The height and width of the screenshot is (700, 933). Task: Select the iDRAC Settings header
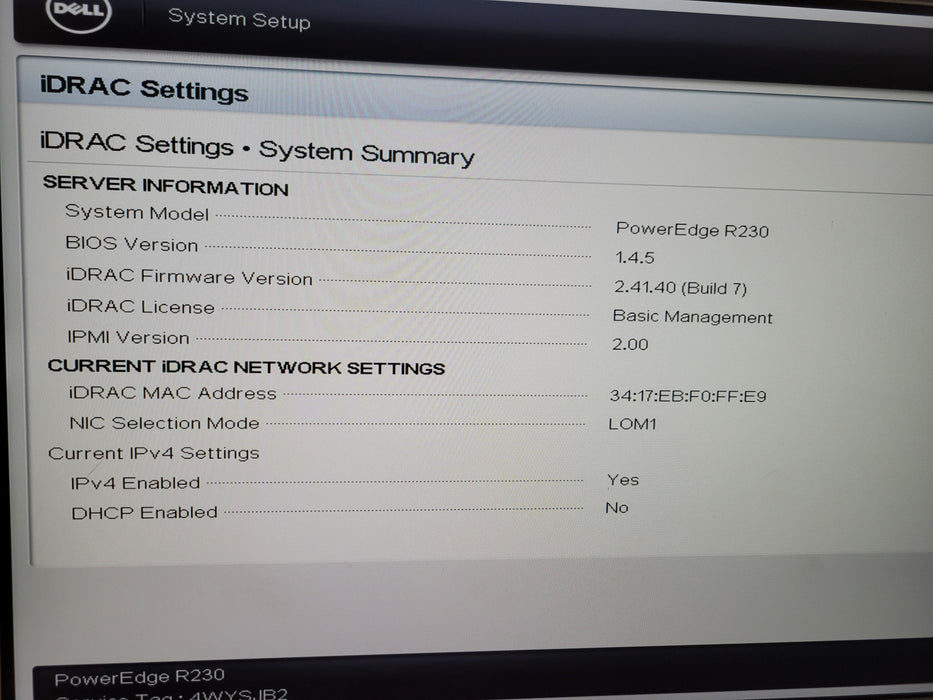pos(144,89)
